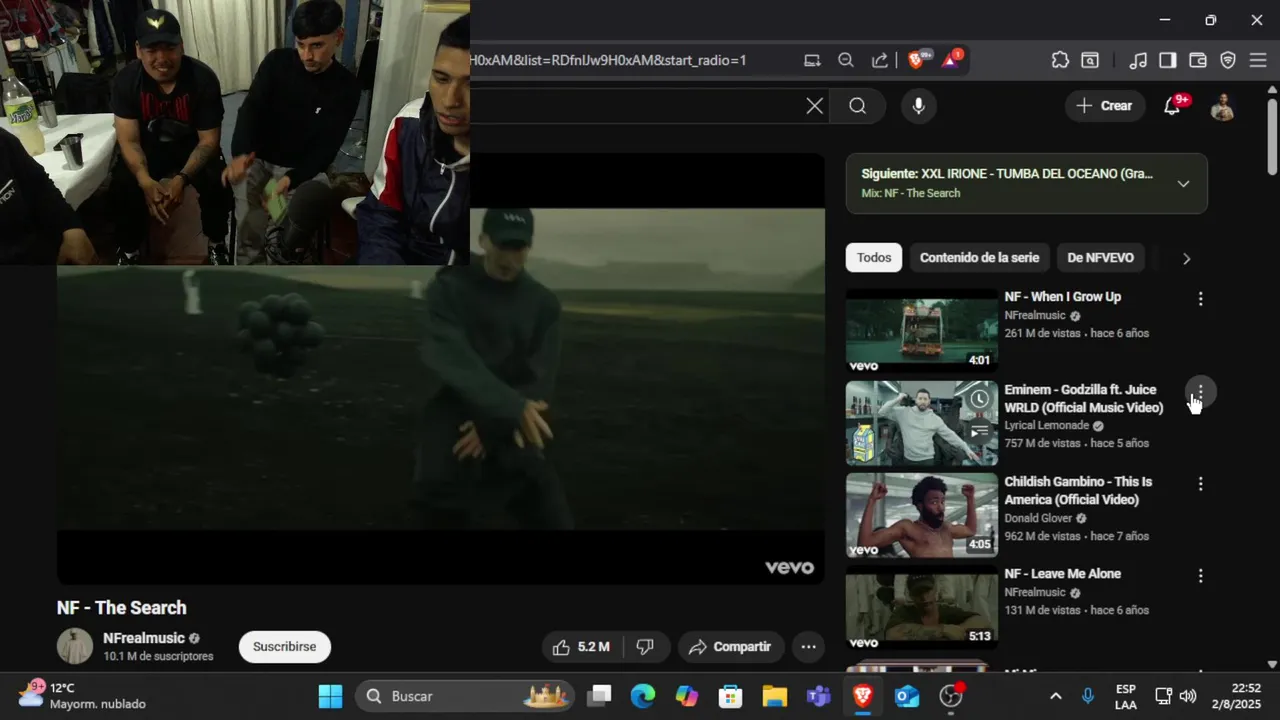Click the tab search icon in browser toolbar
This screenshot has height=720, width=1280.
pos(1090,60)
